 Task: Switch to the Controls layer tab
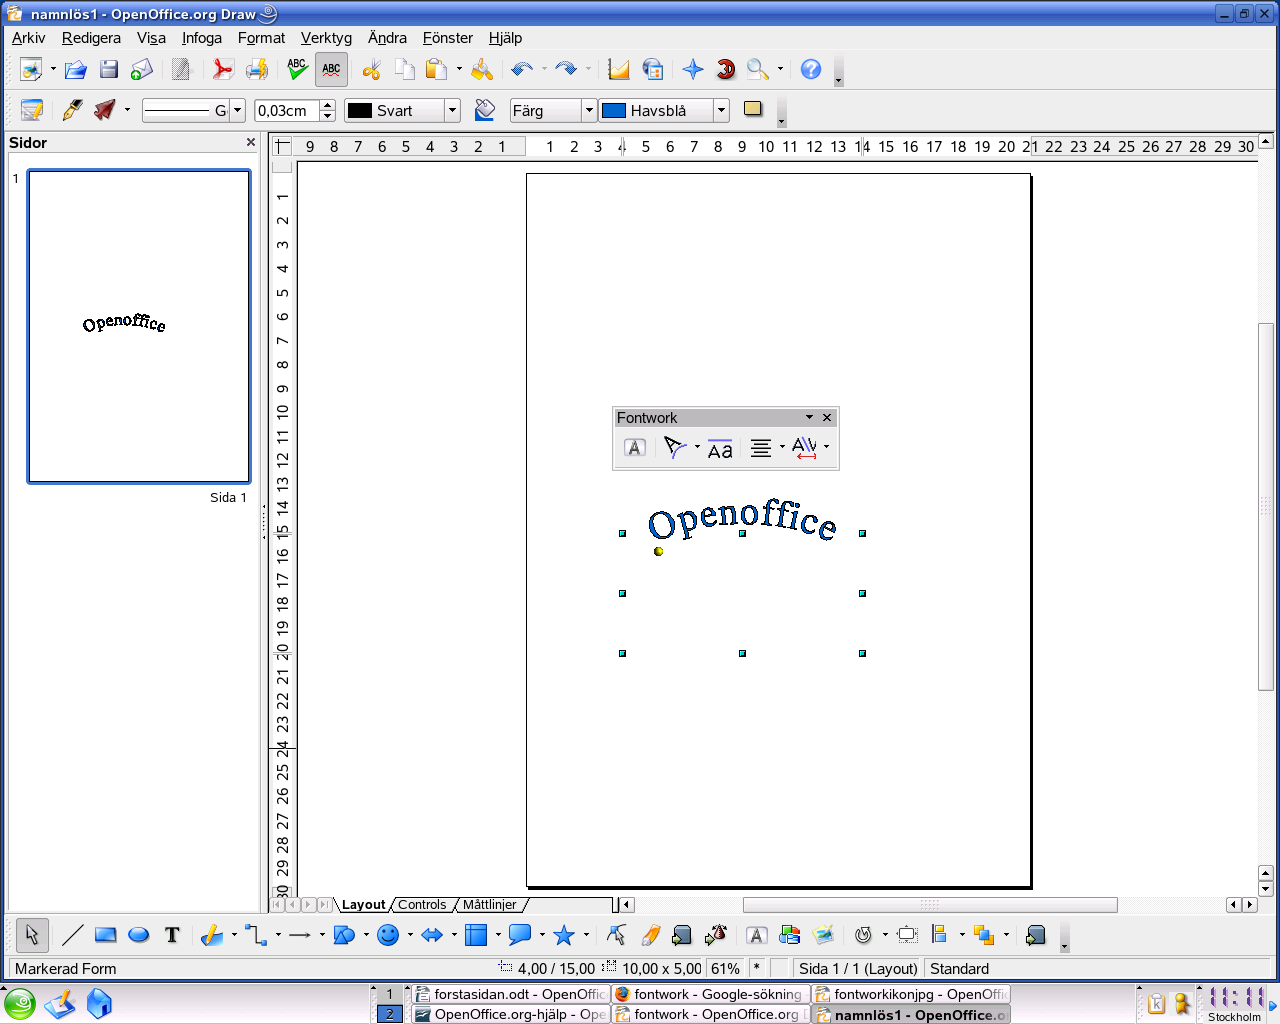coord(422,905)
